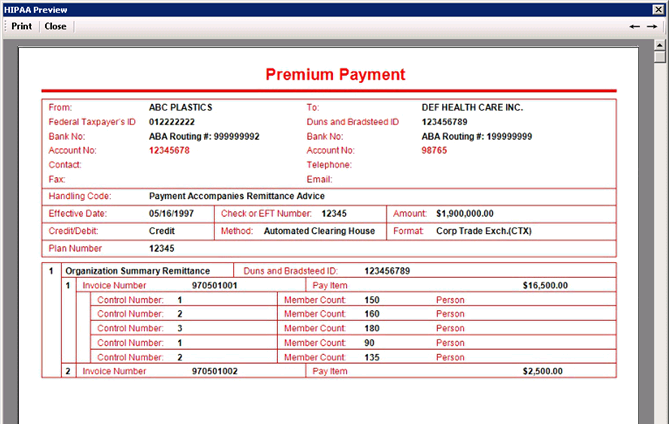Image resolution: width=669 pixels, height=424 pixels.
Task: Click the ABC PLASTICS sender name
Action: click(x=180, y=107)
